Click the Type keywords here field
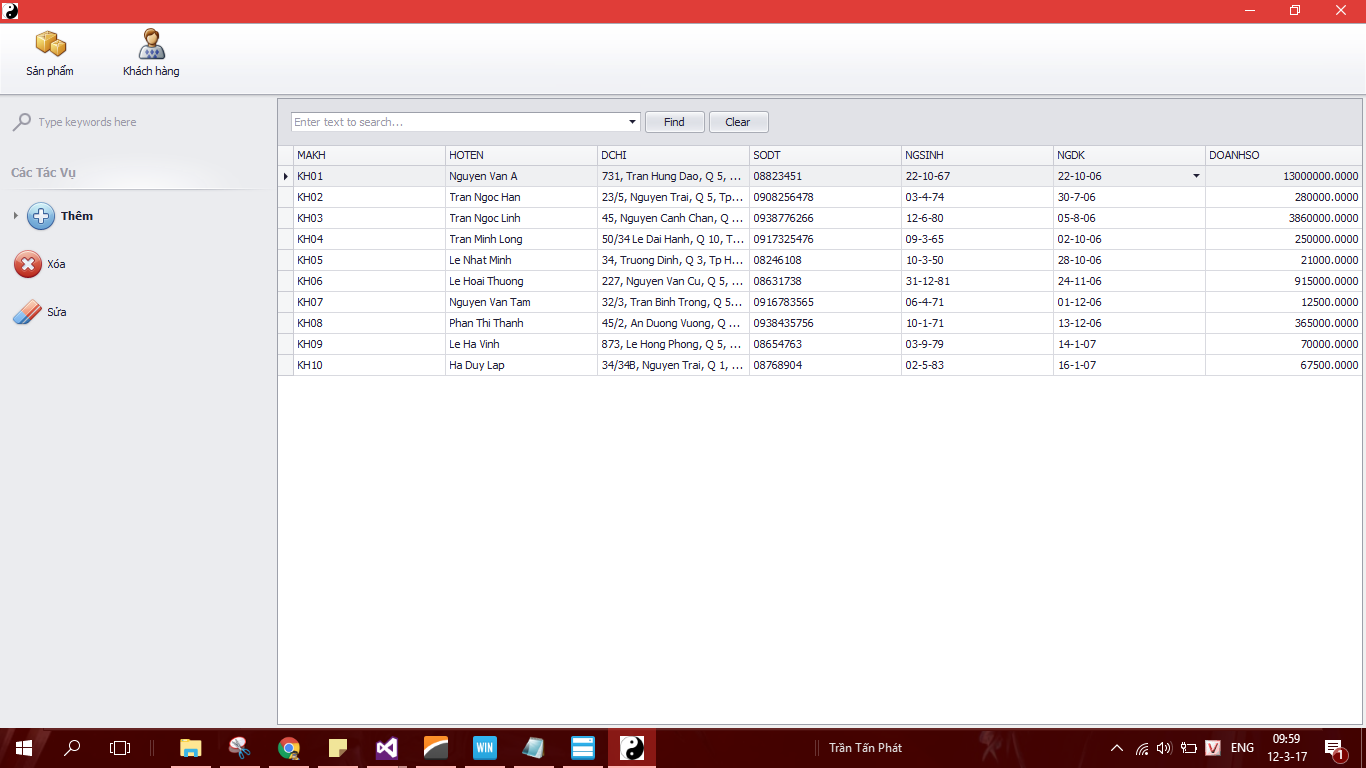The height and width of the screenshot is (768, 1366). tap(140, 122)
